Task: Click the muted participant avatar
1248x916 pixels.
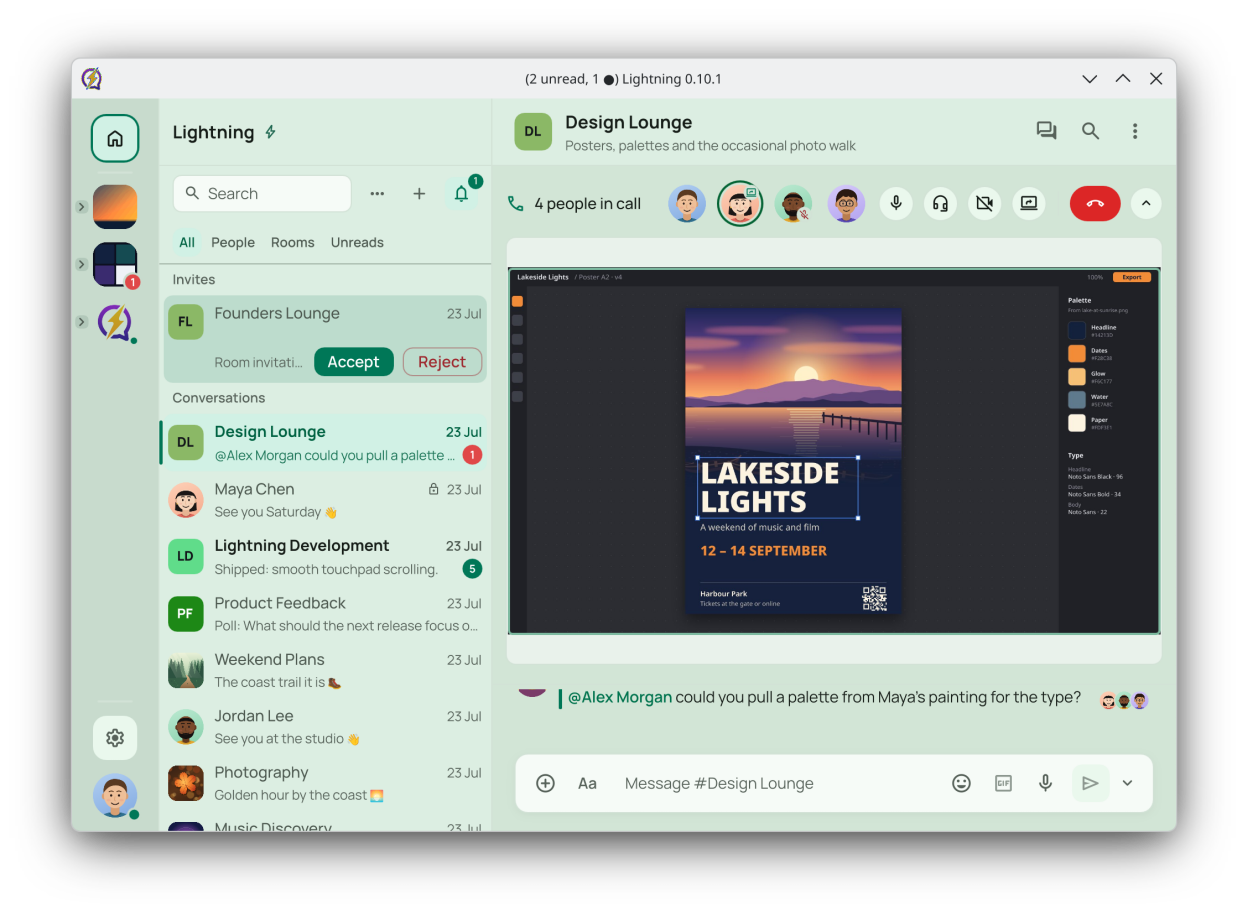Action: pos(793,204)
